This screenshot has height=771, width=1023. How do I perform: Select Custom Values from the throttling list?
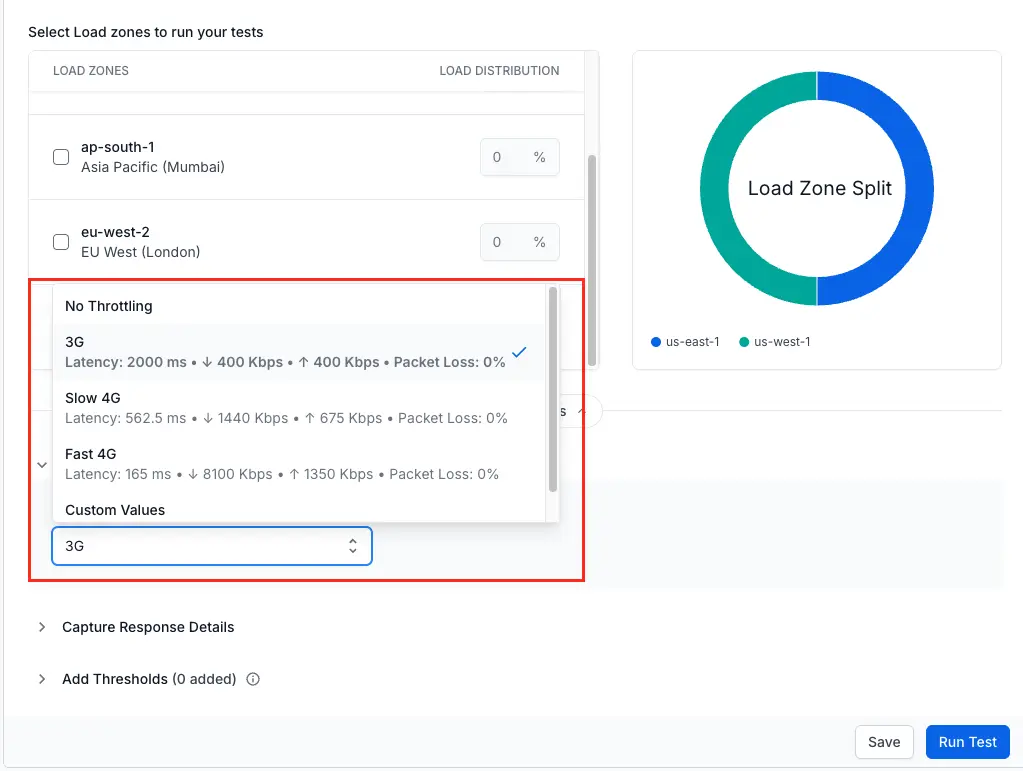(x=115, y=510)
